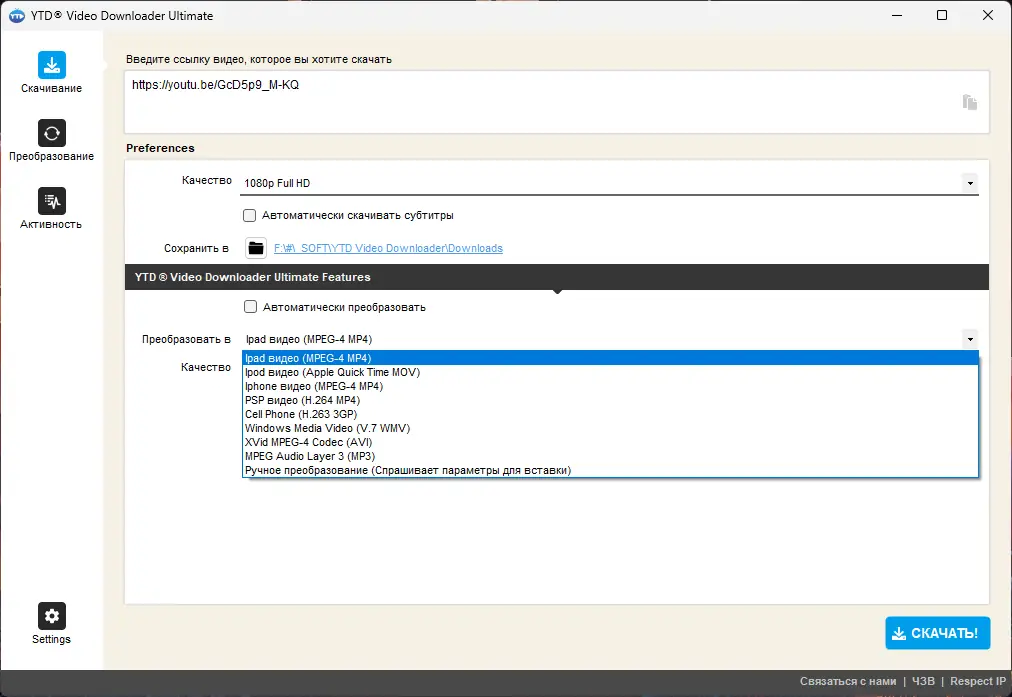Click the Связаться с нами link

847,682
